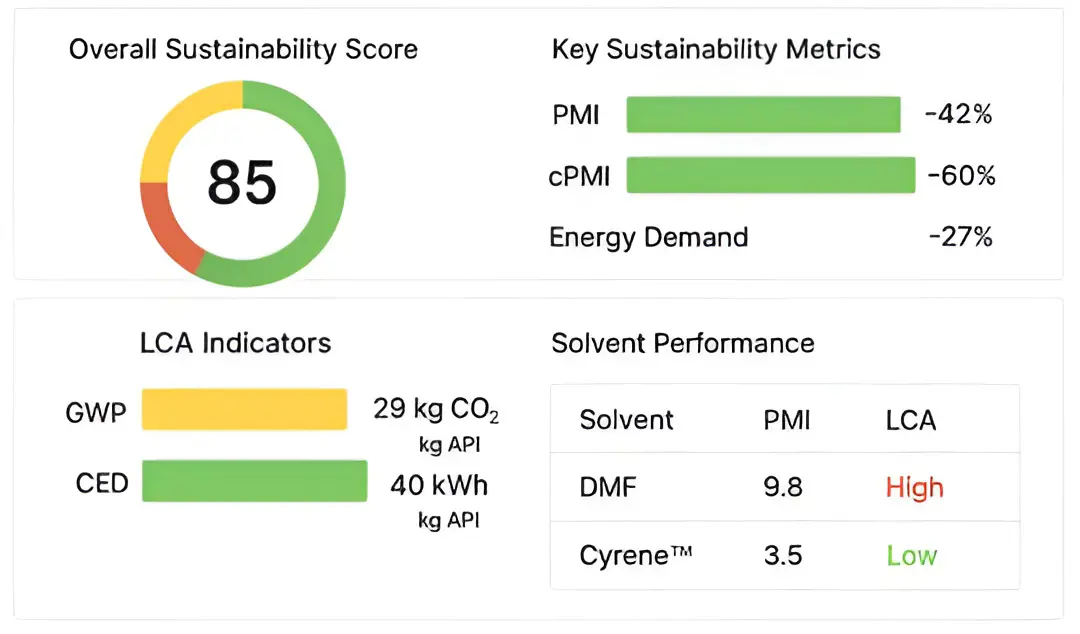1080x634 pixels.
Task: Sort by the PMI table column header
Action: [x=786, y=419]
